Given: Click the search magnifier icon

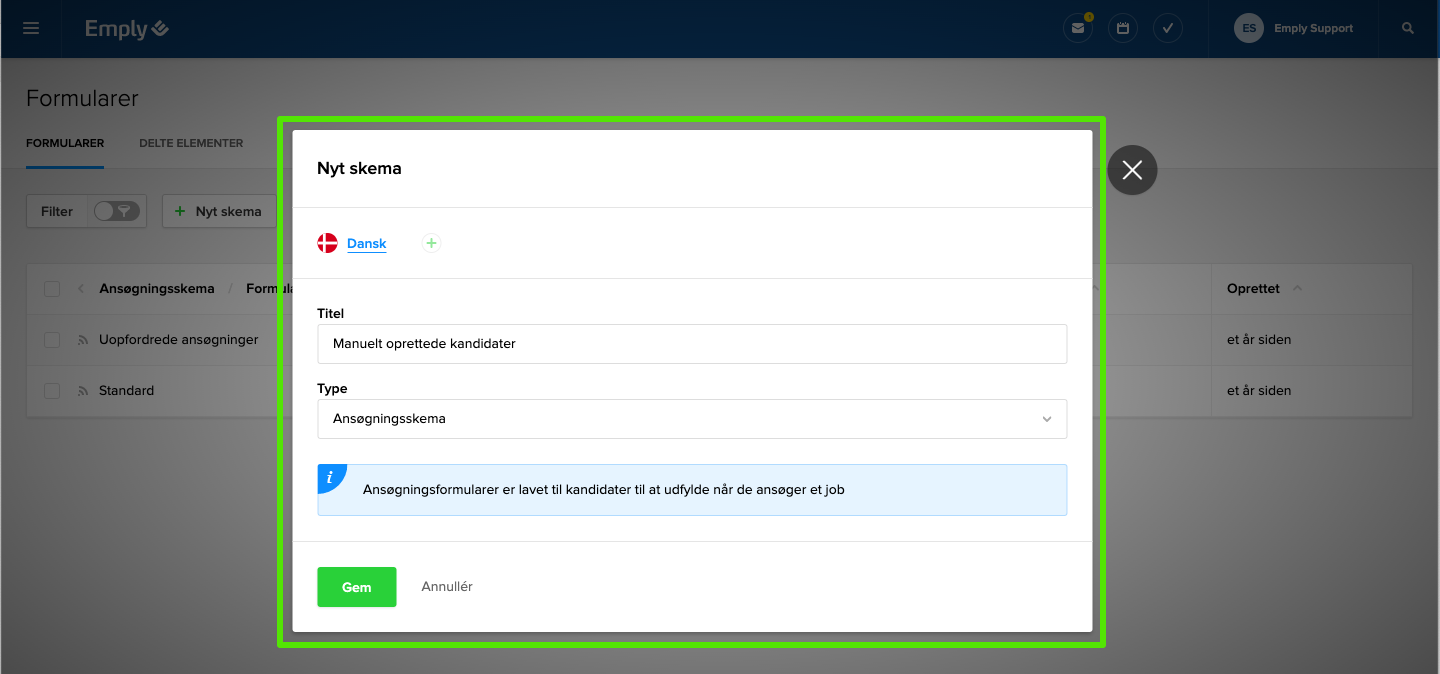Looking at the screenshot, I should pos(1408,29).
